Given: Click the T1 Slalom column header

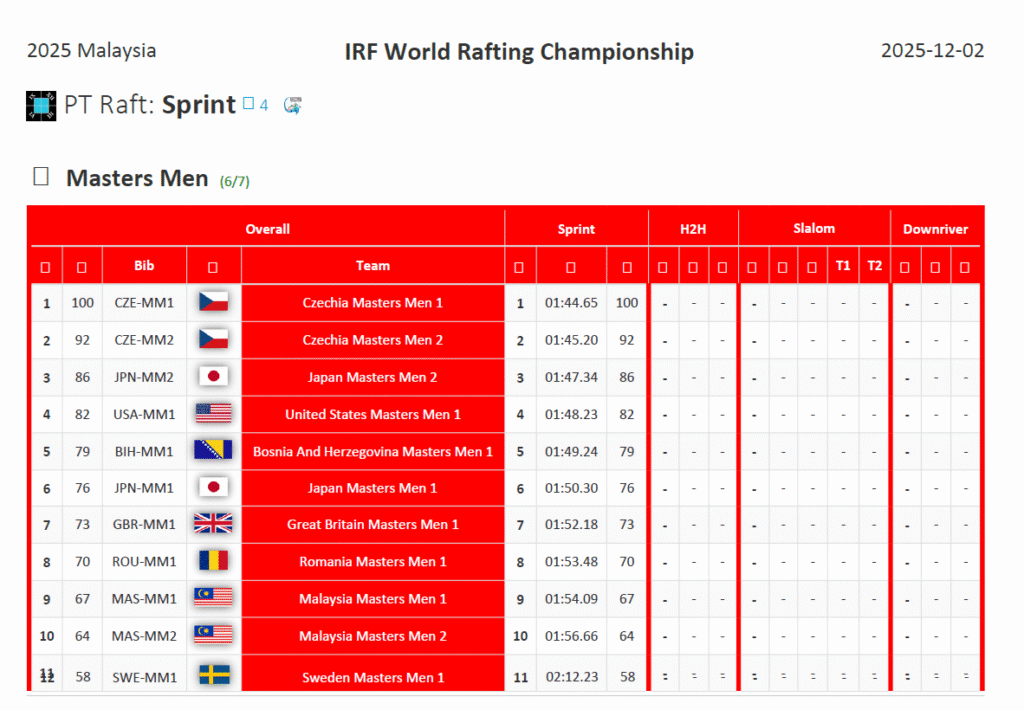Looking at the screenshot, I should pyautogui.click(x=843, y=266).
